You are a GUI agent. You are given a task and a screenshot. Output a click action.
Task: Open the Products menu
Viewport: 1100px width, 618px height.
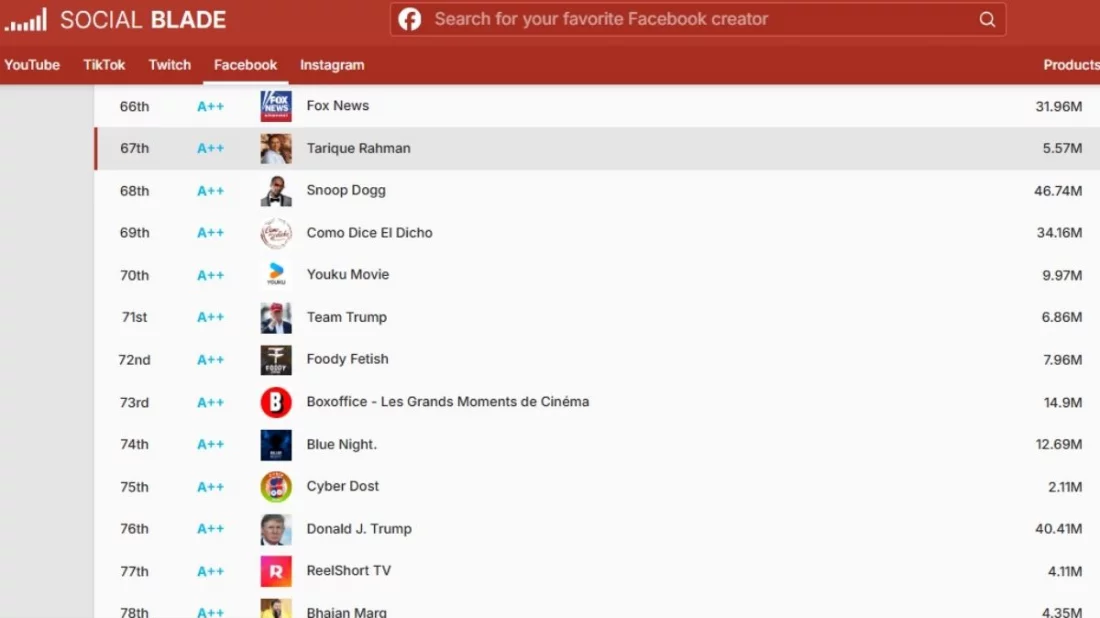[1071, 65]
